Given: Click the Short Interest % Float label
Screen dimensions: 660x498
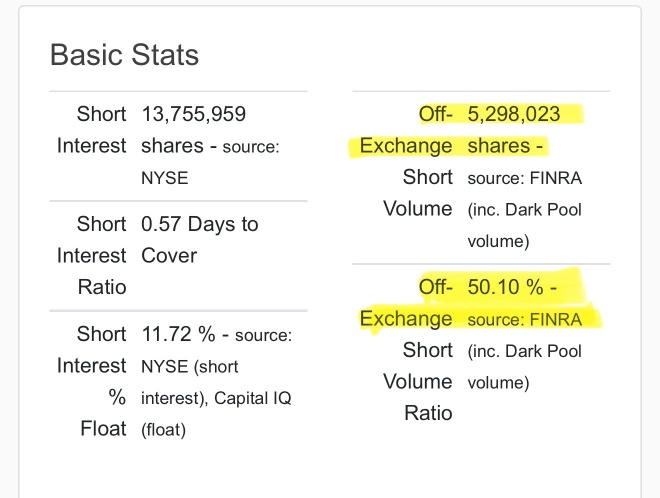Looking at the screenshot, I should coord(91,381).
